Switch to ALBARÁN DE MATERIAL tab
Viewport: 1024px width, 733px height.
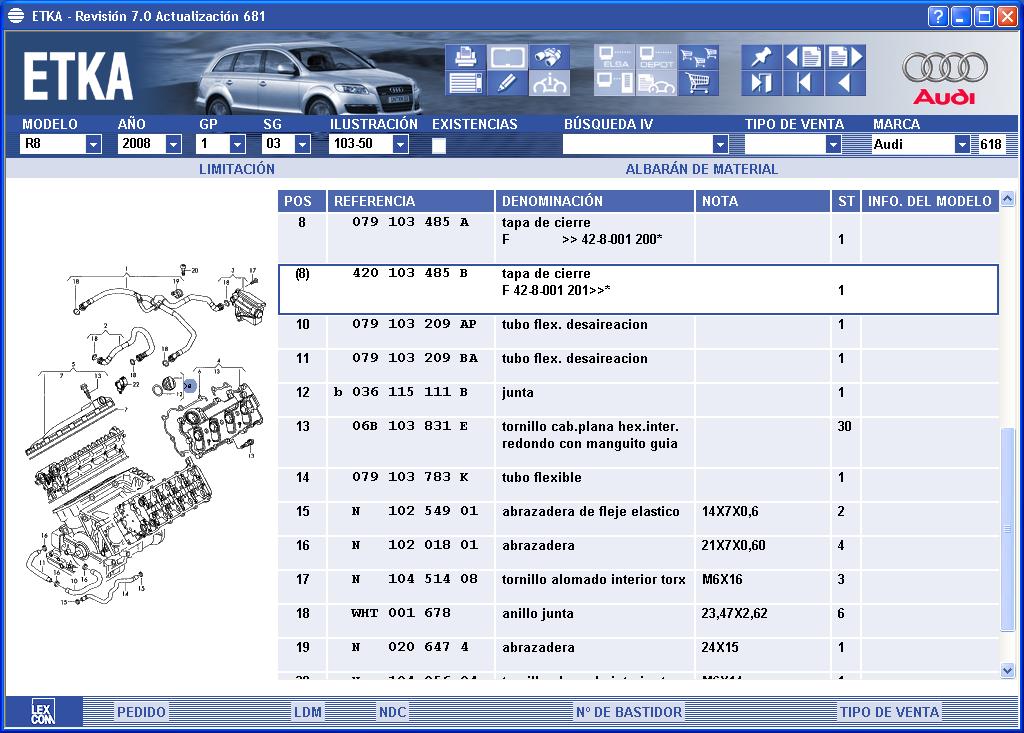coord(701,169)
